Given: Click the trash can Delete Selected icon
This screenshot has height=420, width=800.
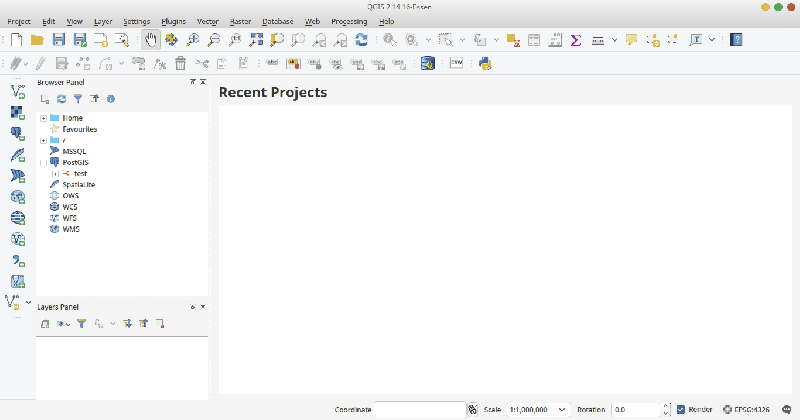Looking at the screenshot, I should [181, 63].
